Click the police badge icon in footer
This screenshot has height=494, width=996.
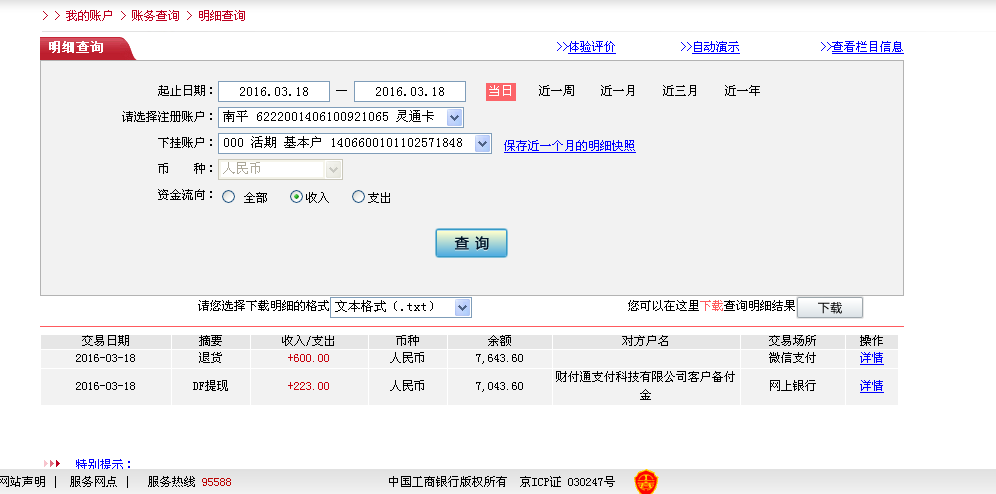(647, 482)
